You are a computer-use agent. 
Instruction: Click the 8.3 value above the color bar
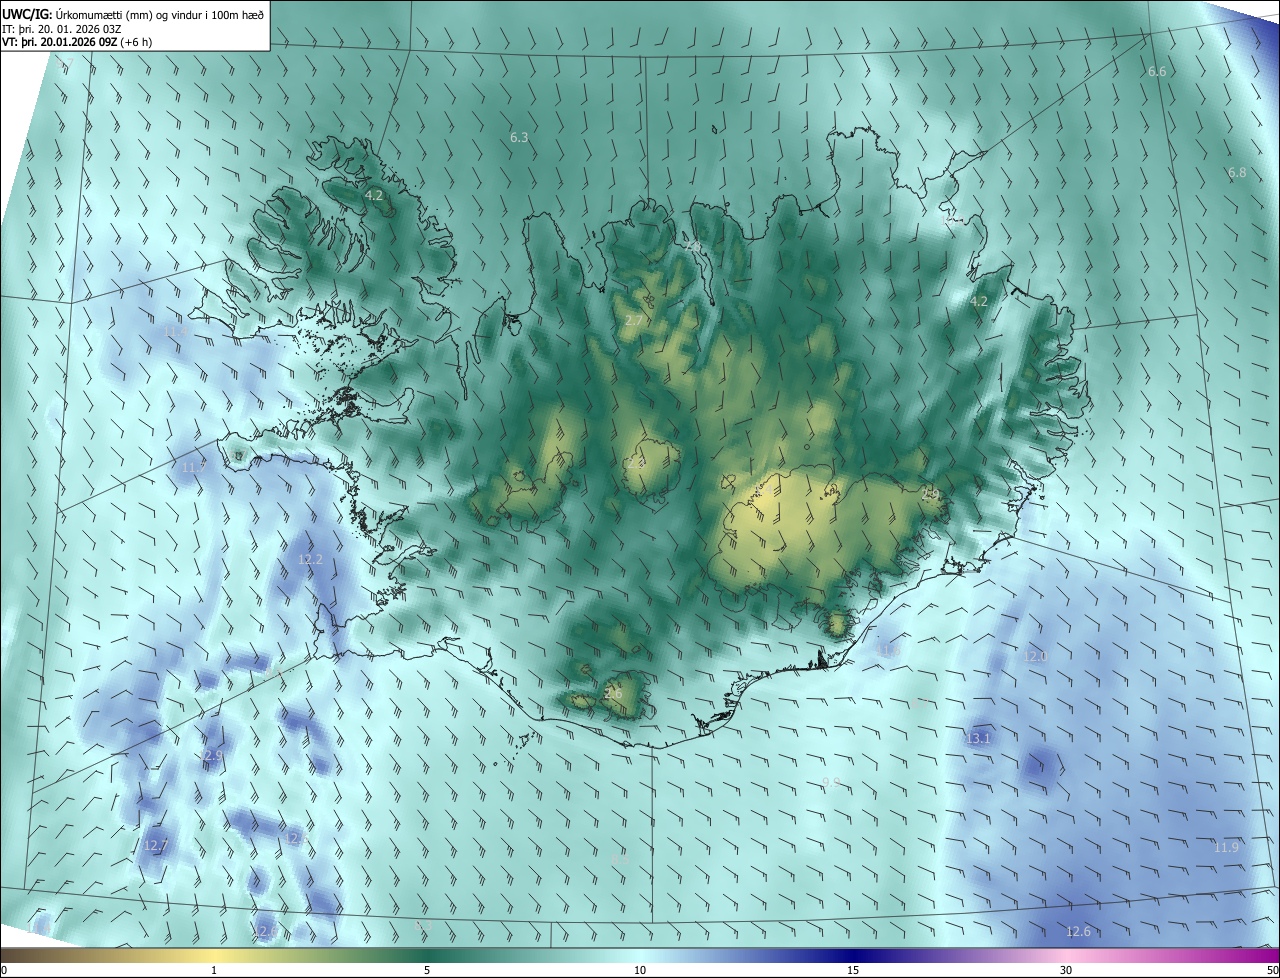pos(423,927)
